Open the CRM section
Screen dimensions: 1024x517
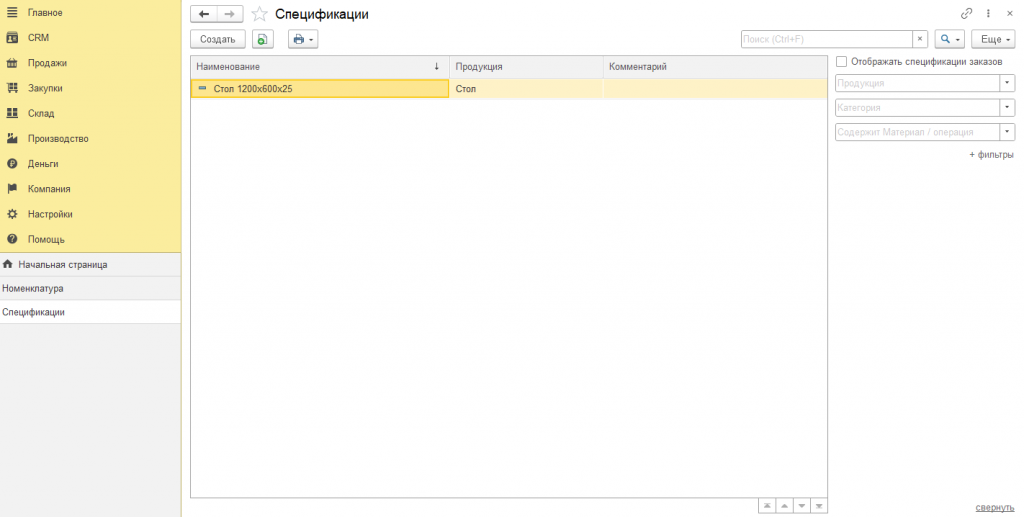coord(38,38)
